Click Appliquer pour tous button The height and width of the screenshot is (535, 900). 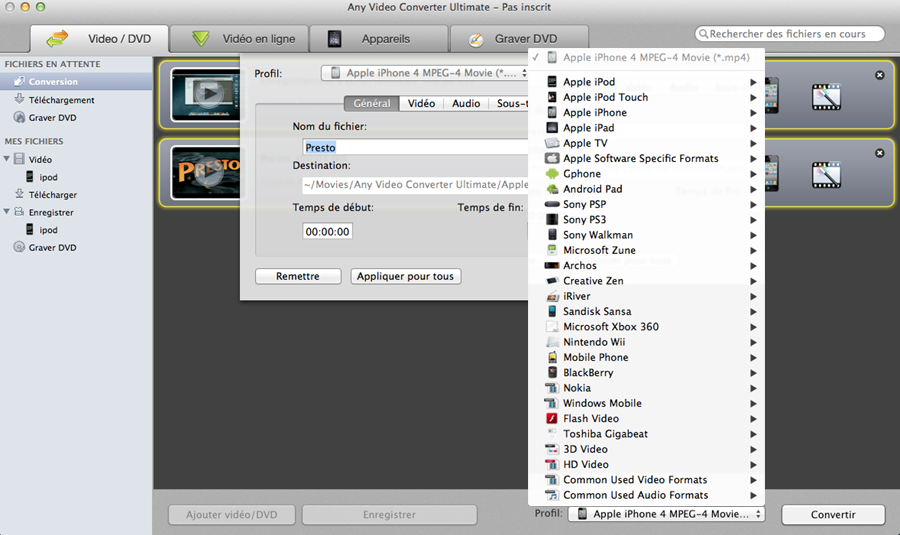click(x=405, y=276)
